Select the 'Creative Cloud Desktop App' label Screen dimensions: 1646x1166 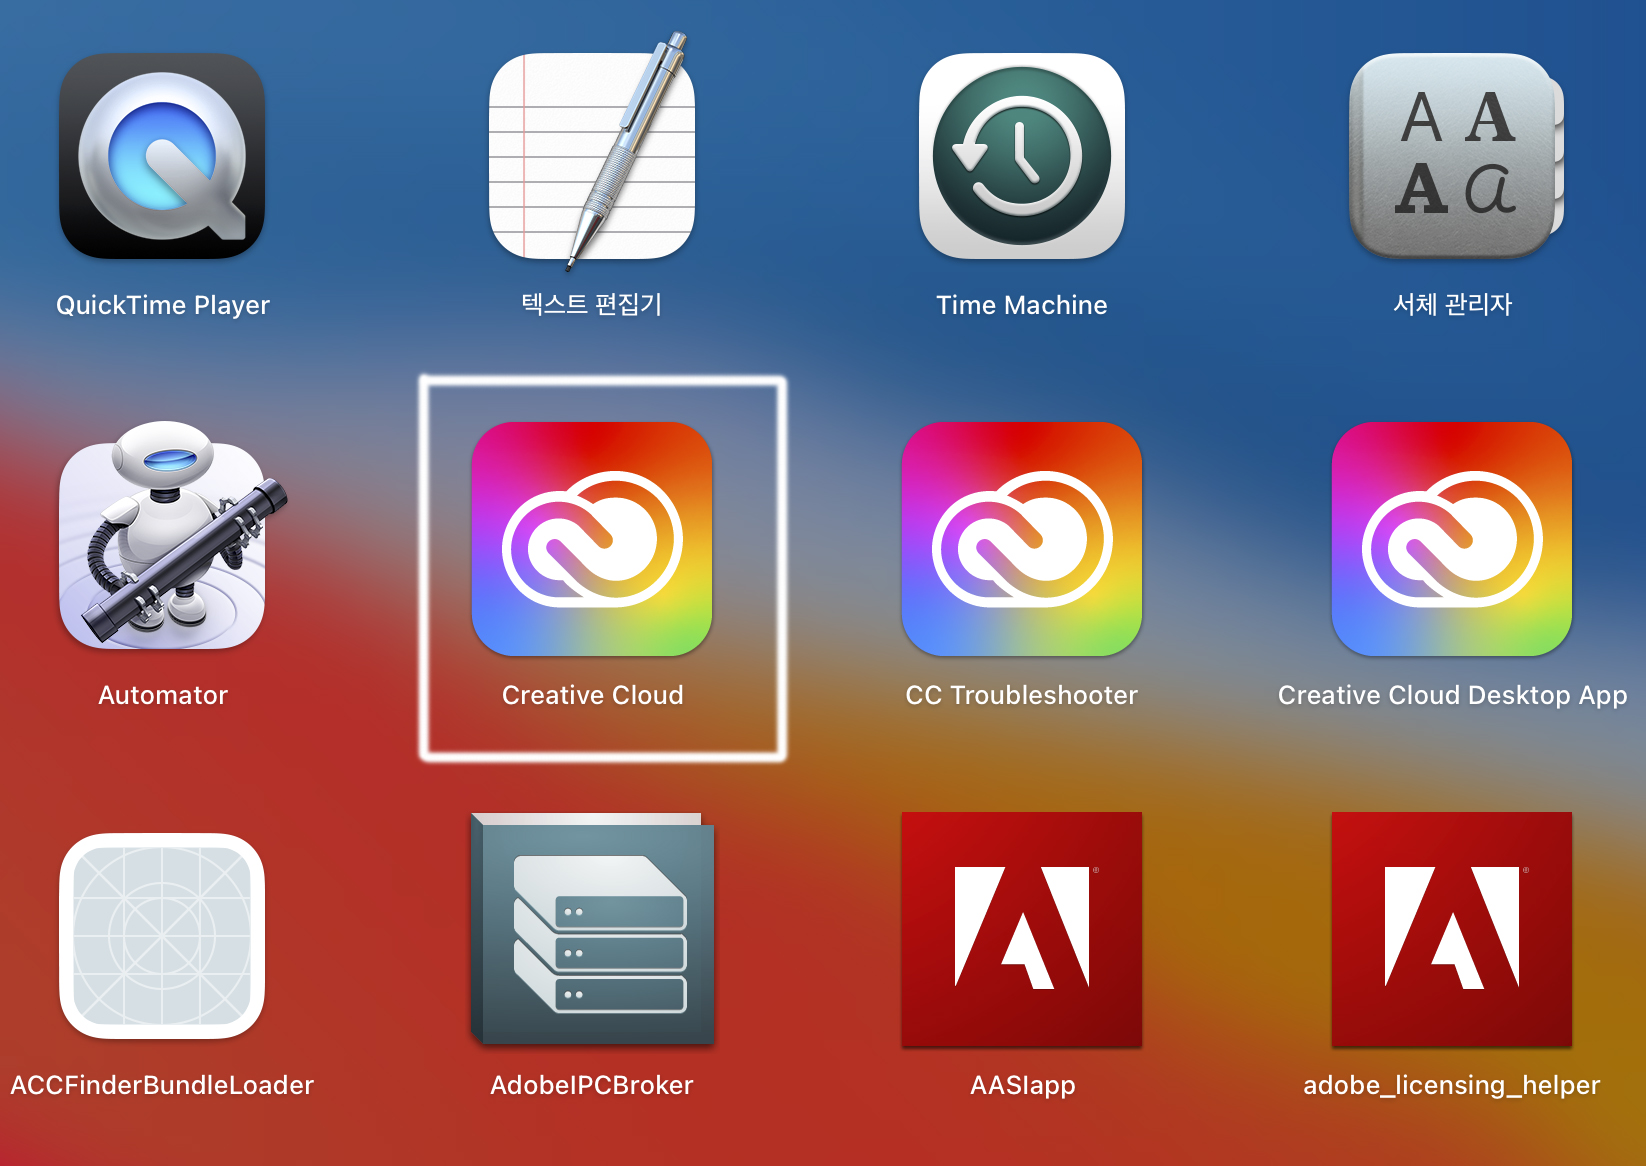click(1453, 696)
